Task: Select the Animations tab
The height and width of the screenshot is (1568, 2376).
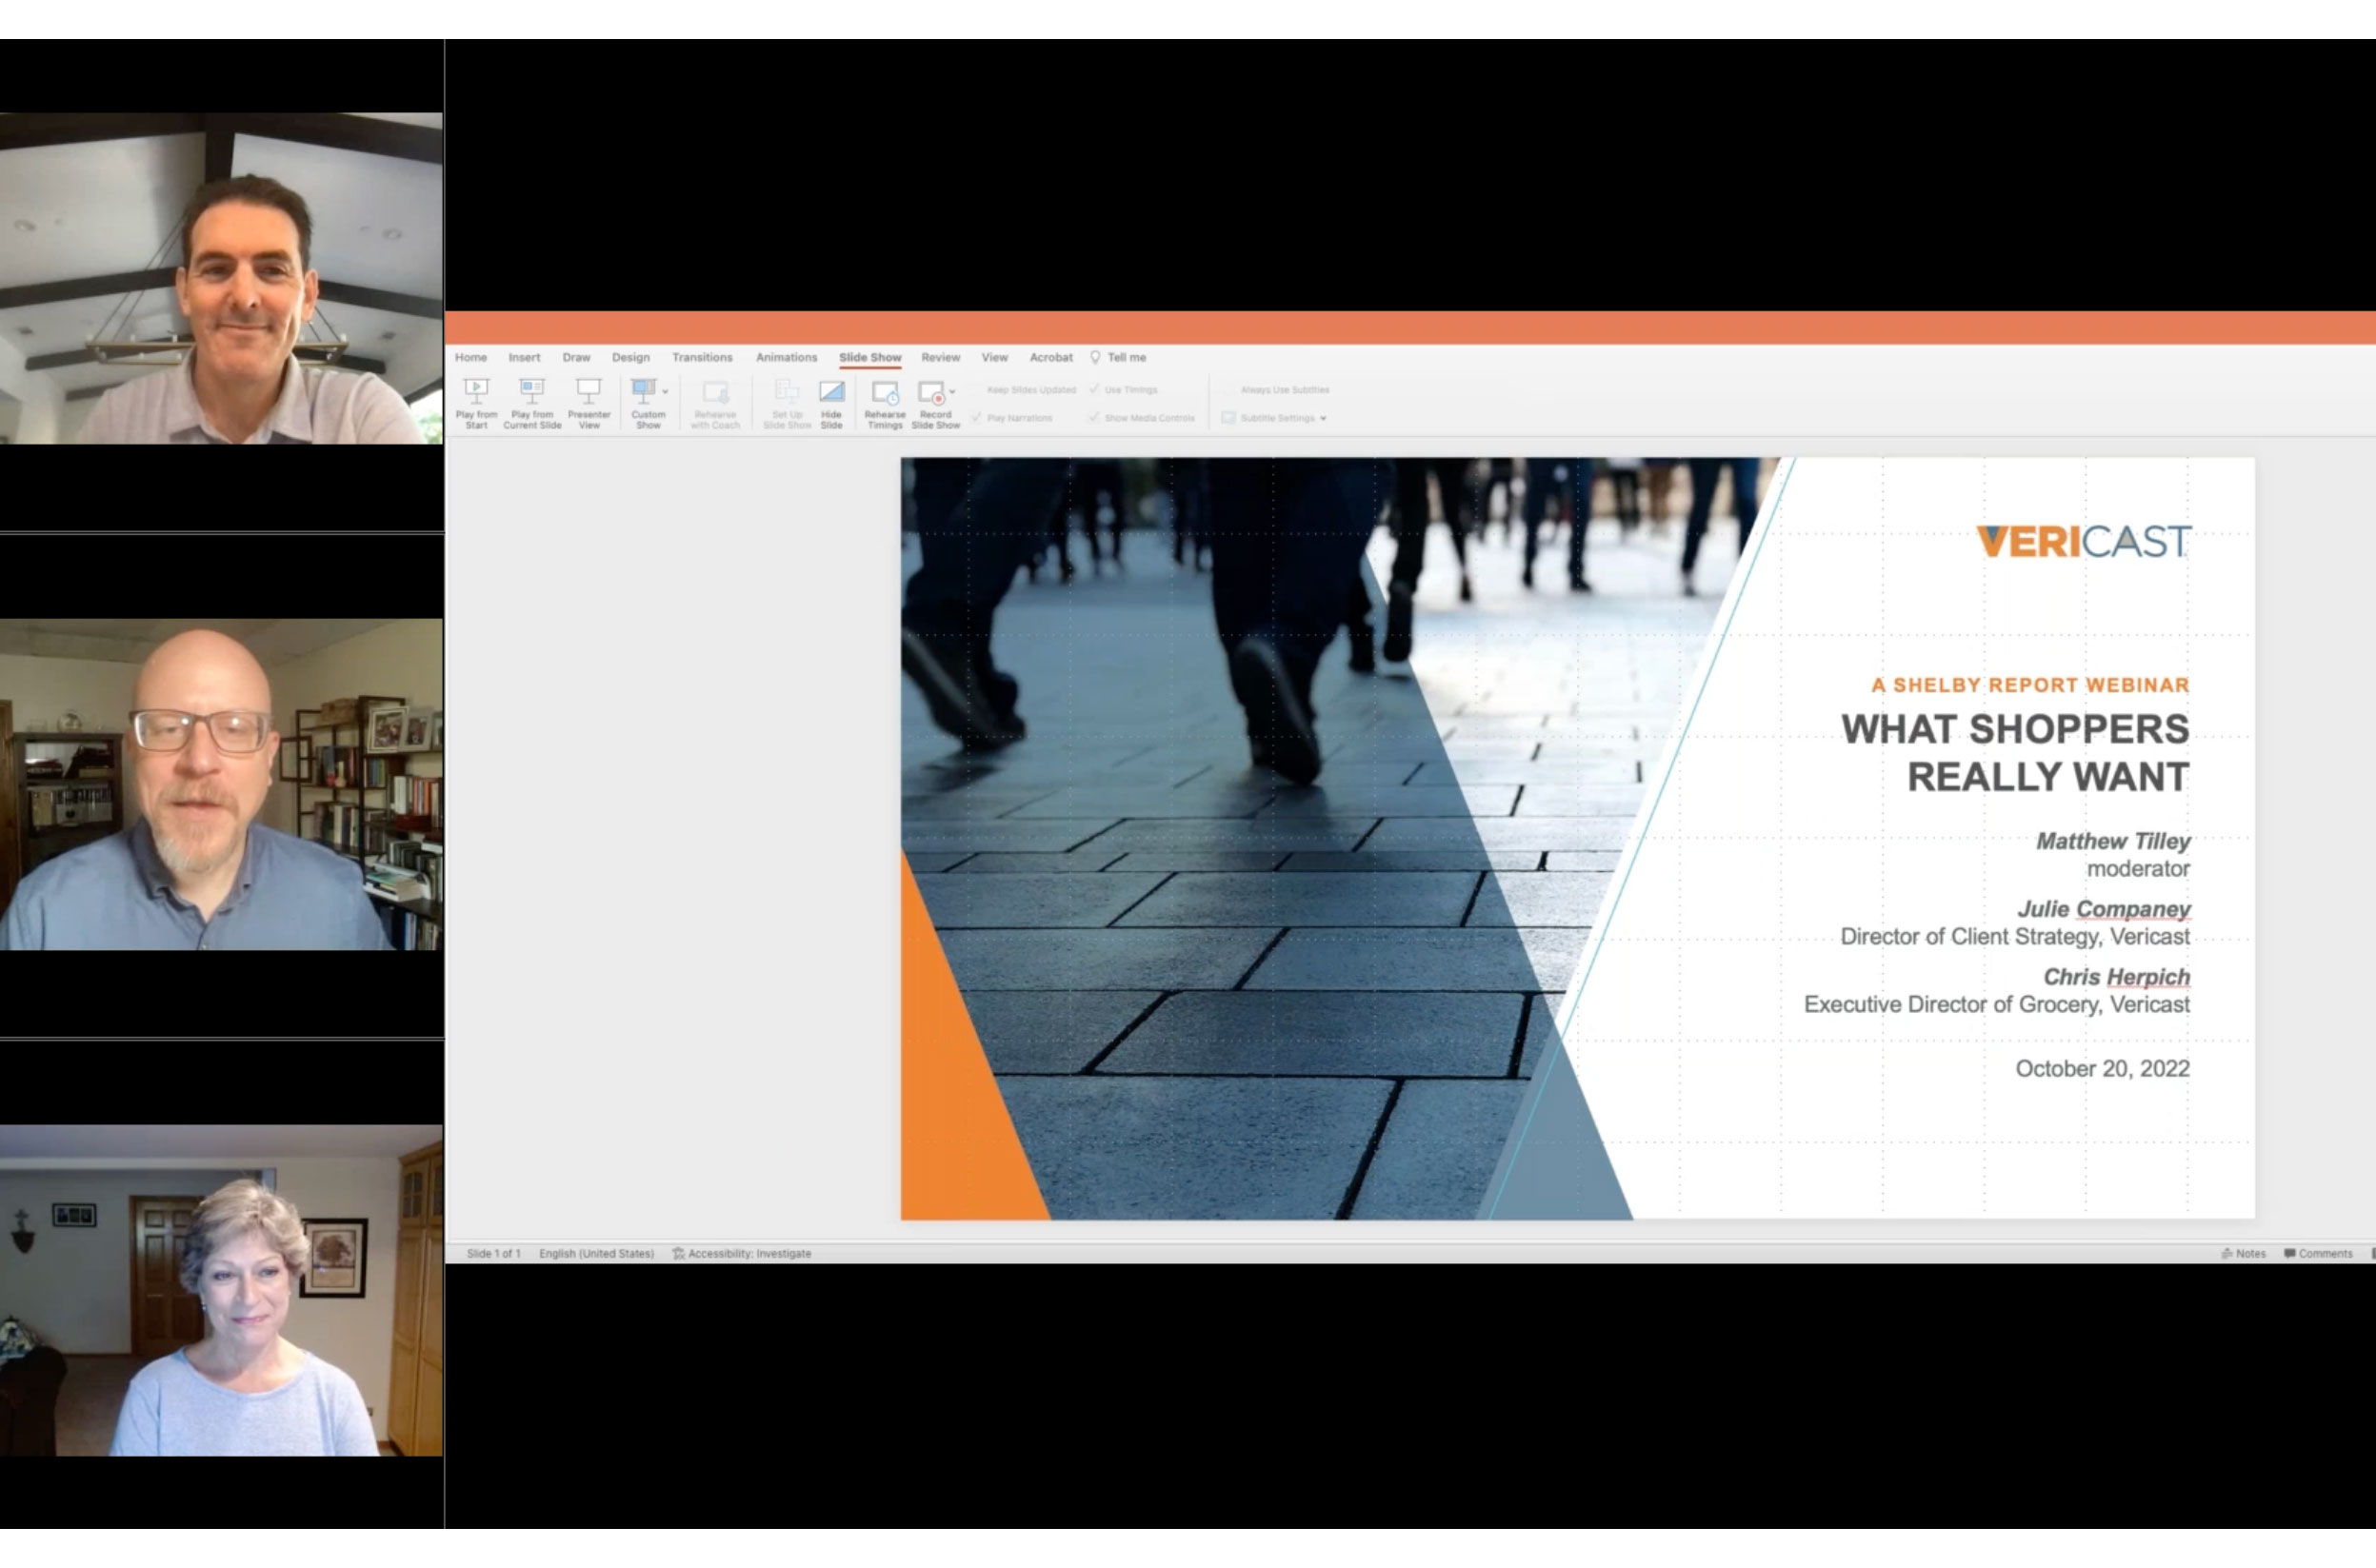Action: [x=786, y=357]
